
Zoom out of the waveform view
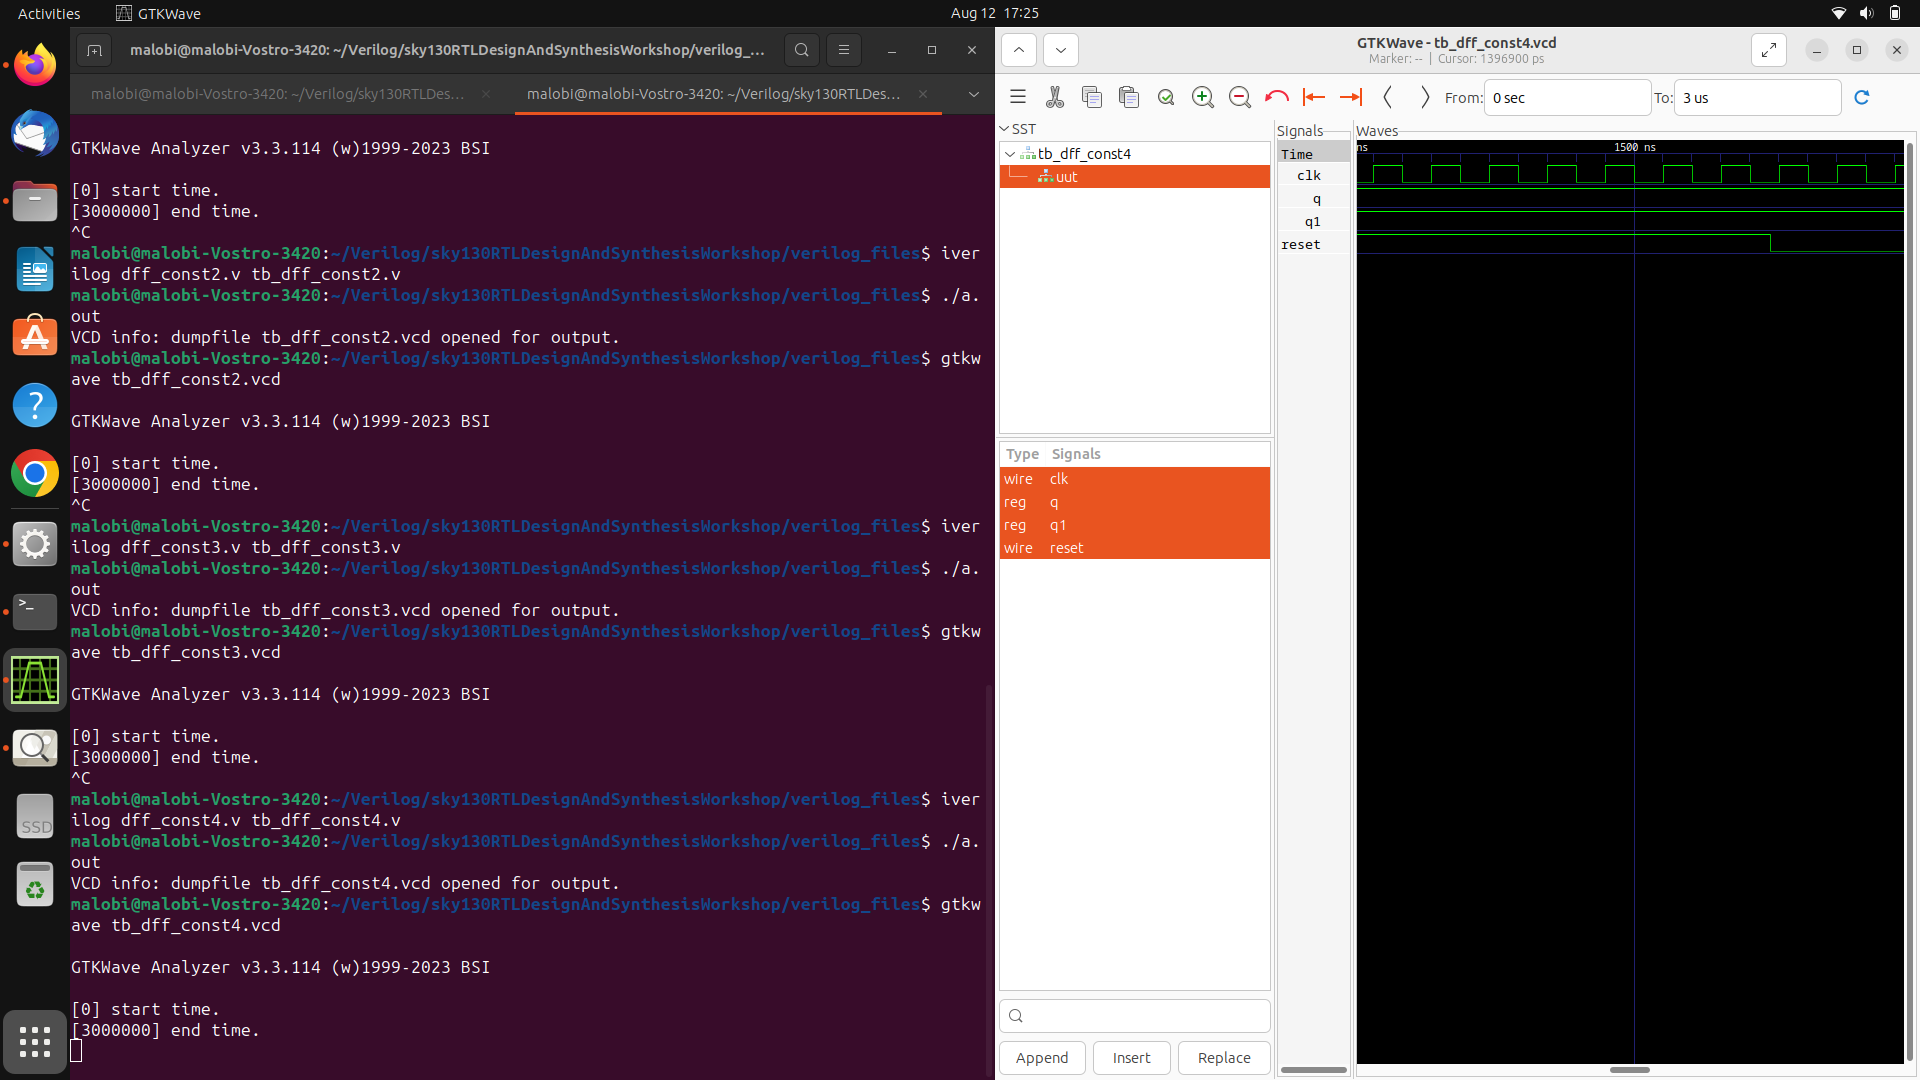(1240, 97)
